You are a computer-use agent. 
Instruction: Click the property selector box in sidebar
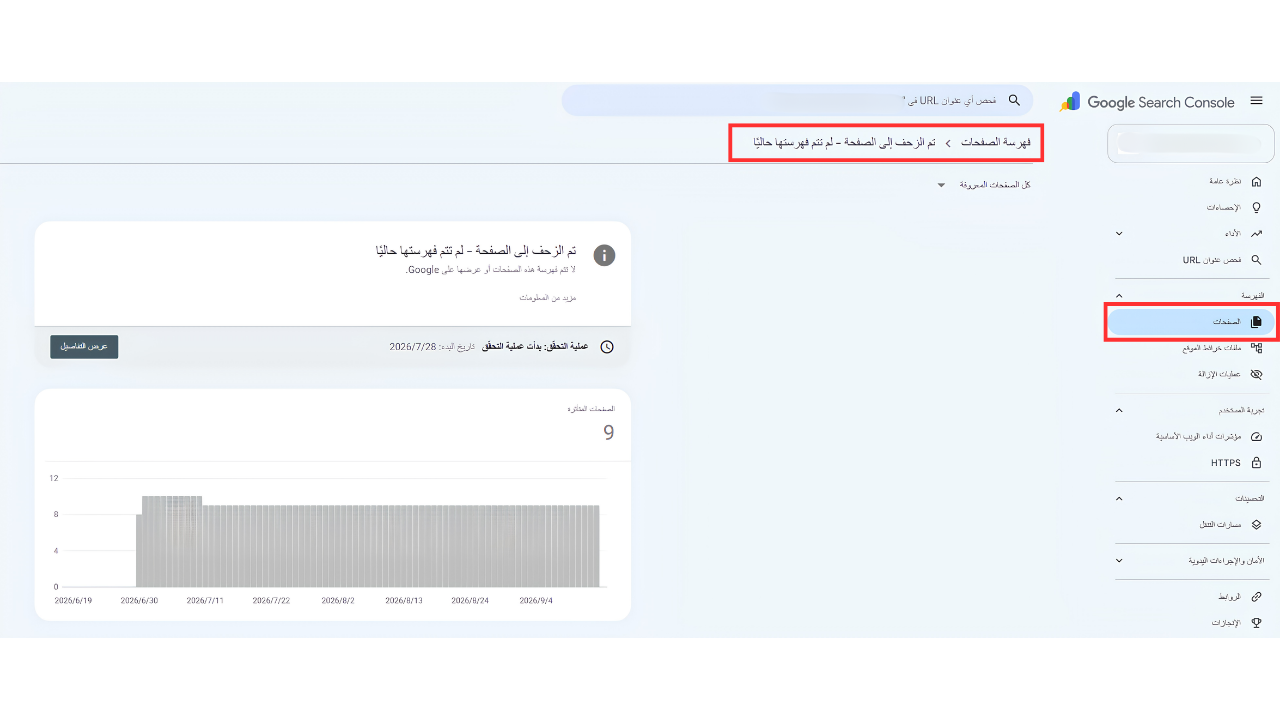click(x=1191, y=144)
